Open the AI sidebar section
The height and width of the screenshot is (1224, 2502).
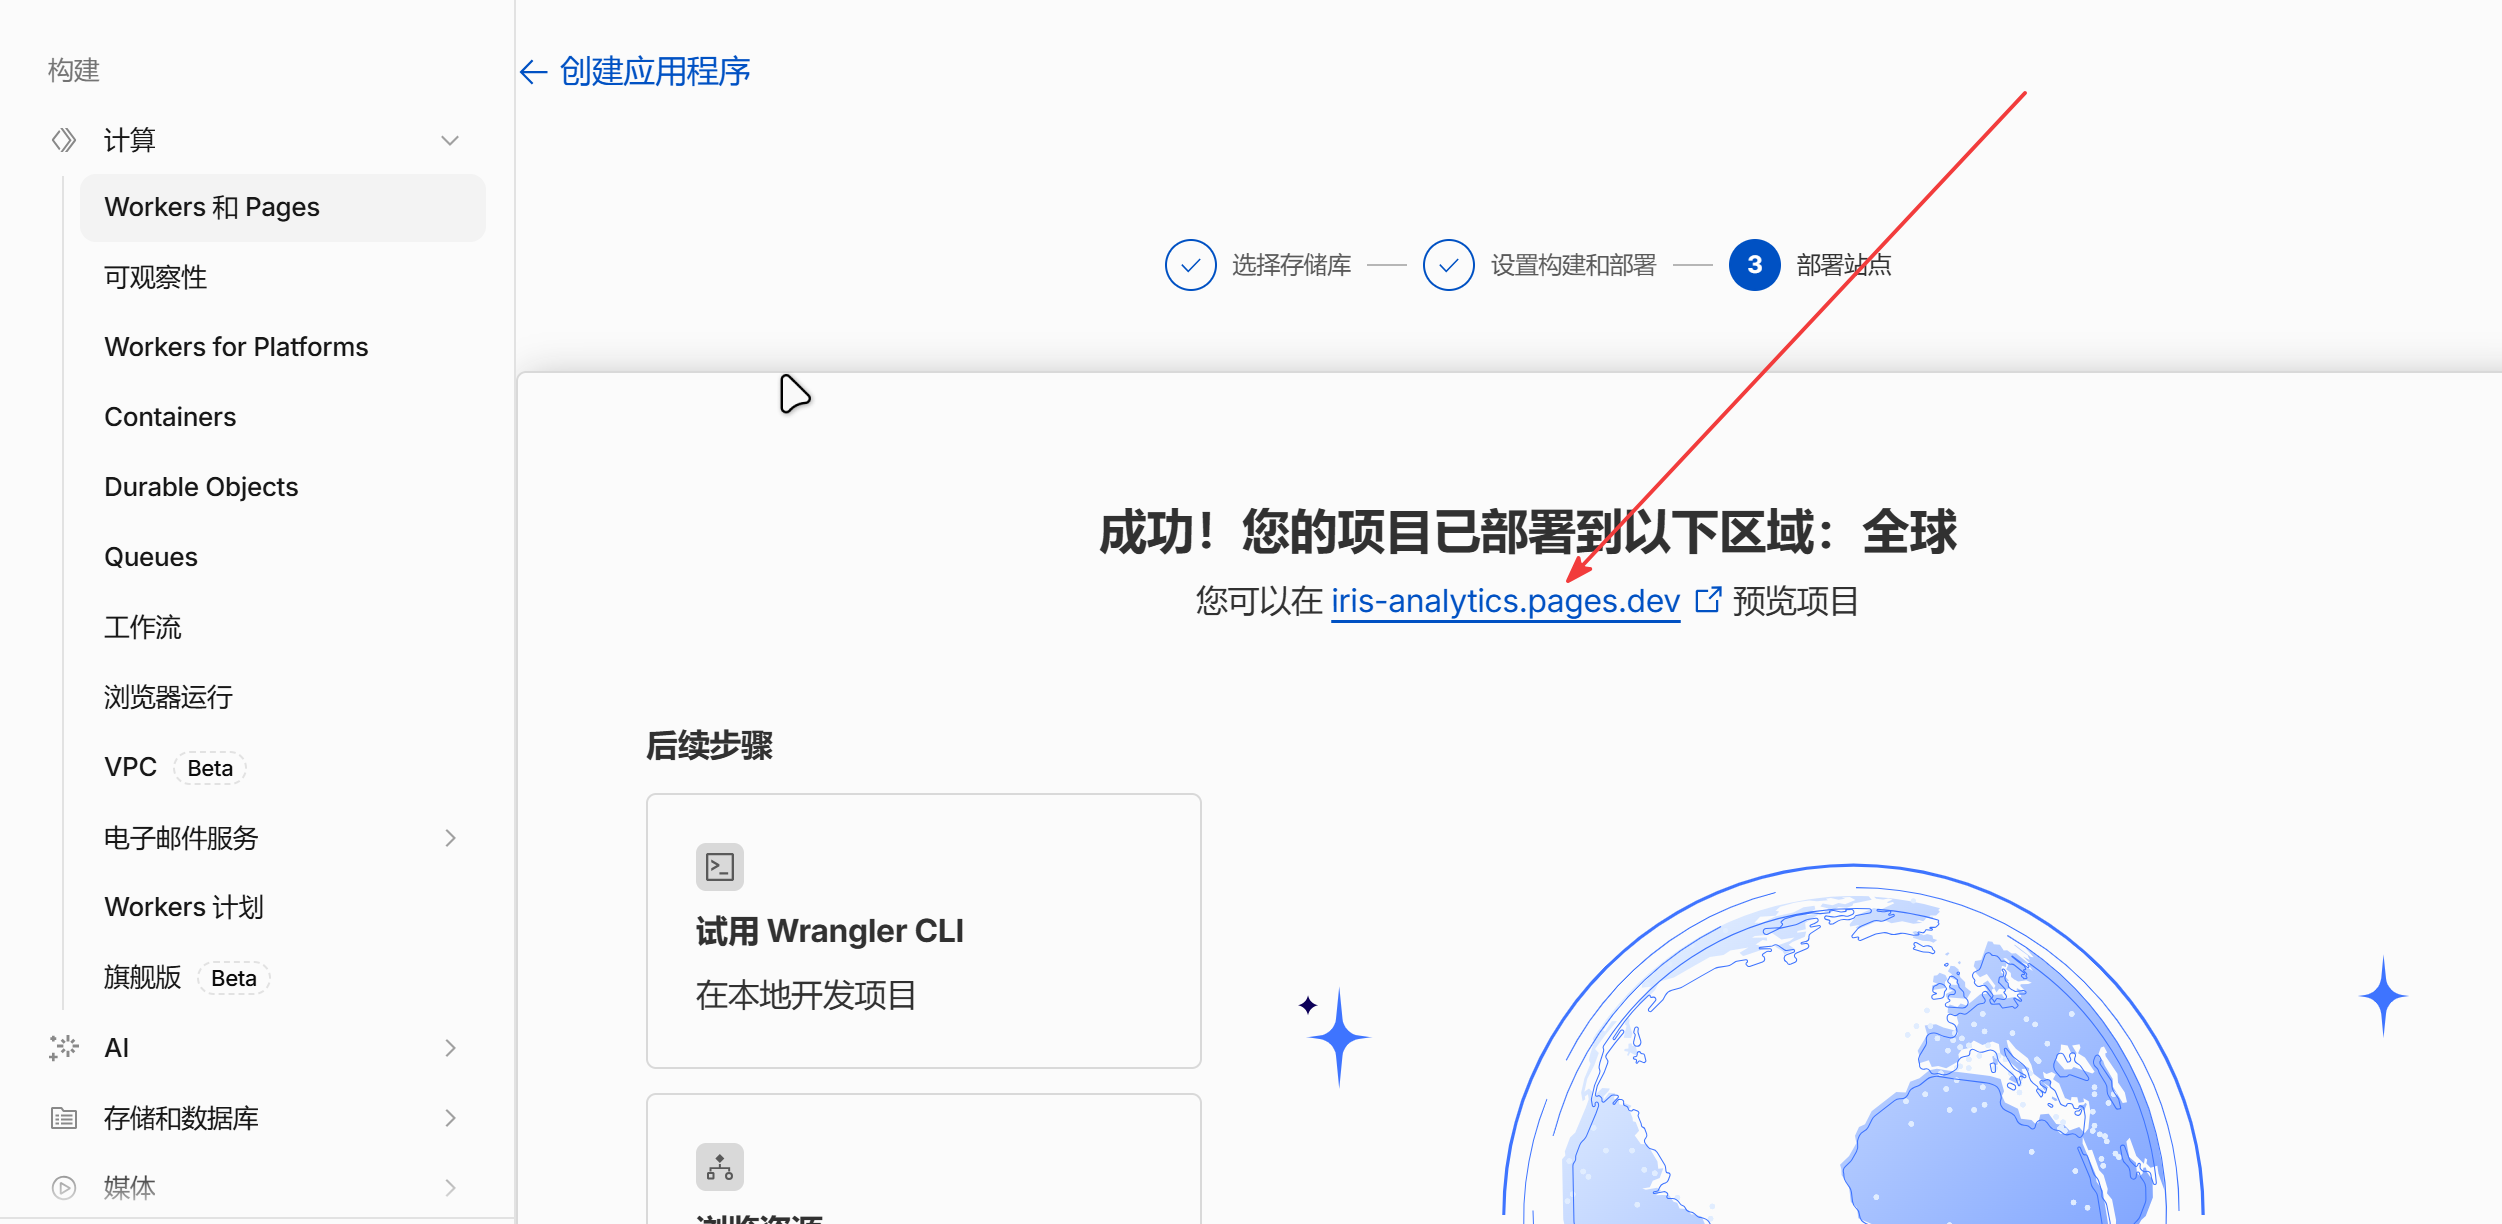(x=116, y=1047)
